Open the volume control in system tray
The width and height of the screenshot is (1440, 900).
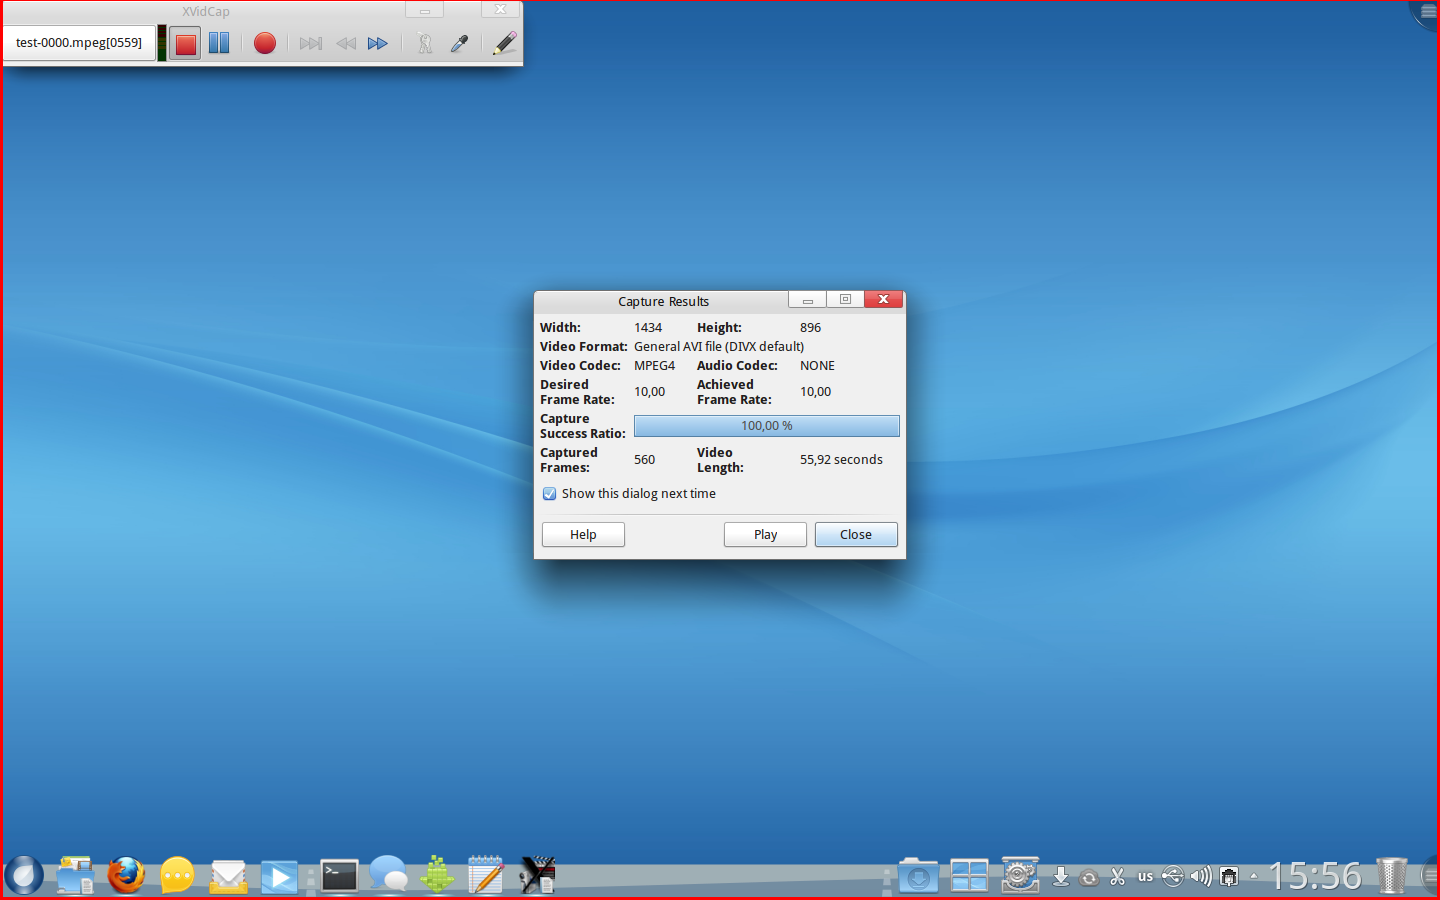click(x=1200, y=877)
